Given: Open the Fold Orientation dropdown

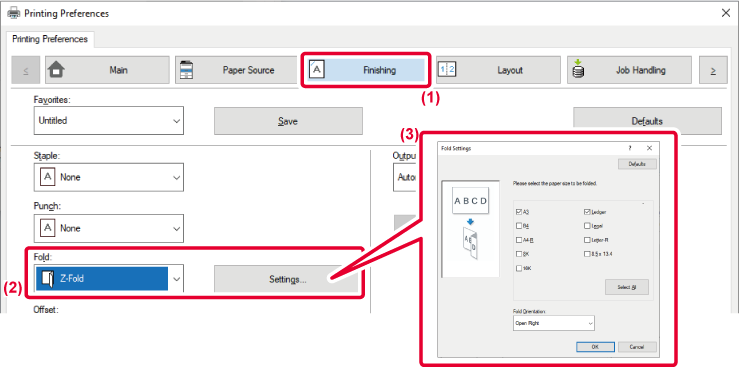Looking at the screenshot, I should (554, 323).
